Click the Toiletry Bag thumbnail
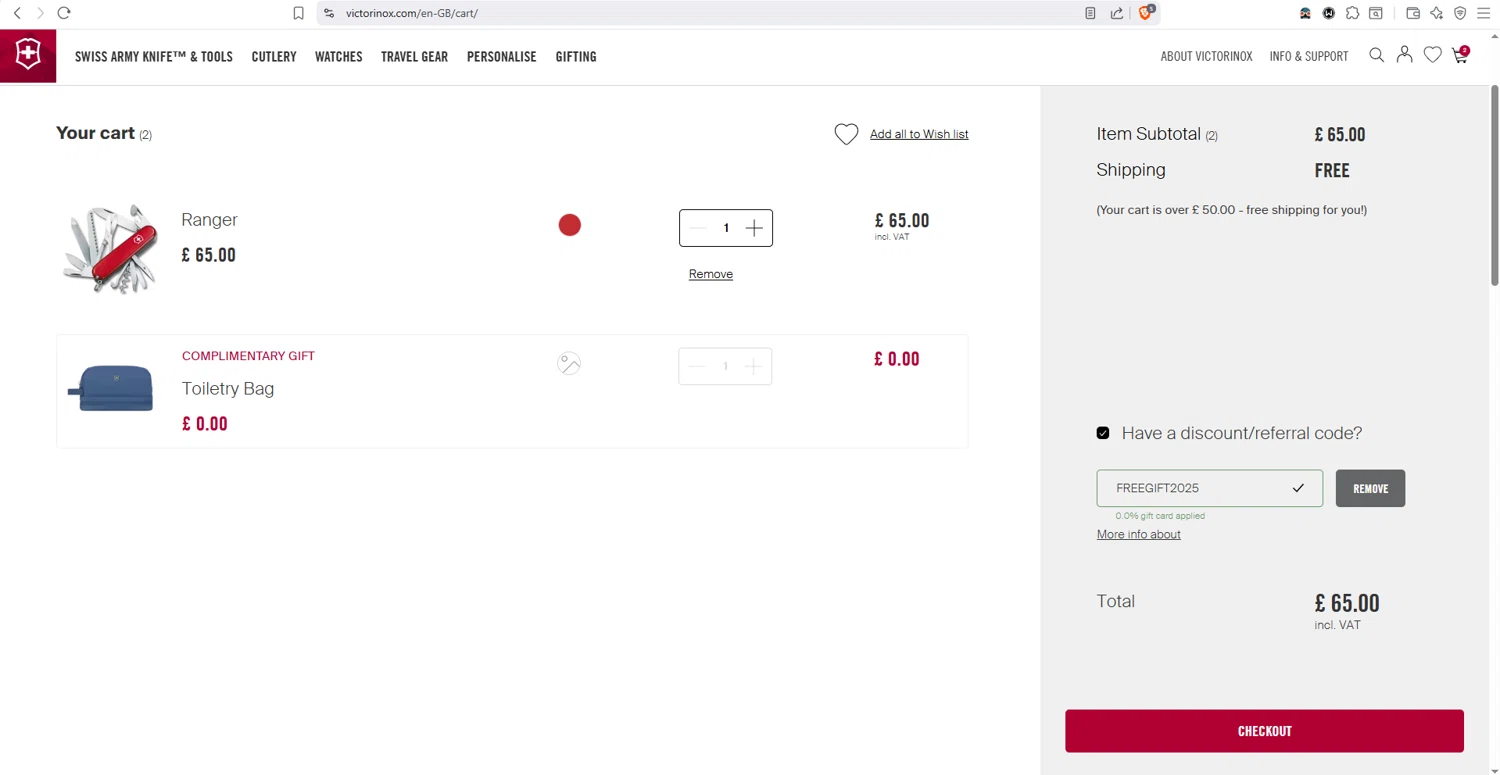The image size is (1500, 775). 111,389
